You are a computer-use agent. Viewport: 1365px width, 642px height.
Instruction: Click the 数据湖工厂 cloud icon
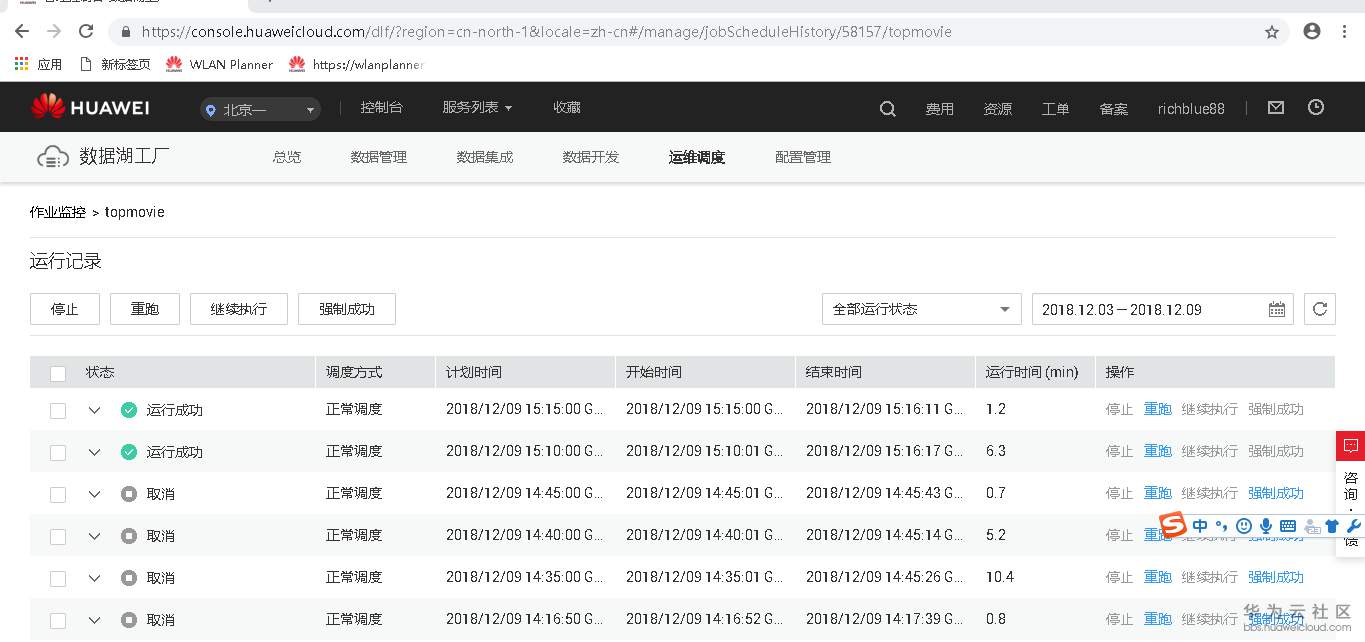[52, 157]
